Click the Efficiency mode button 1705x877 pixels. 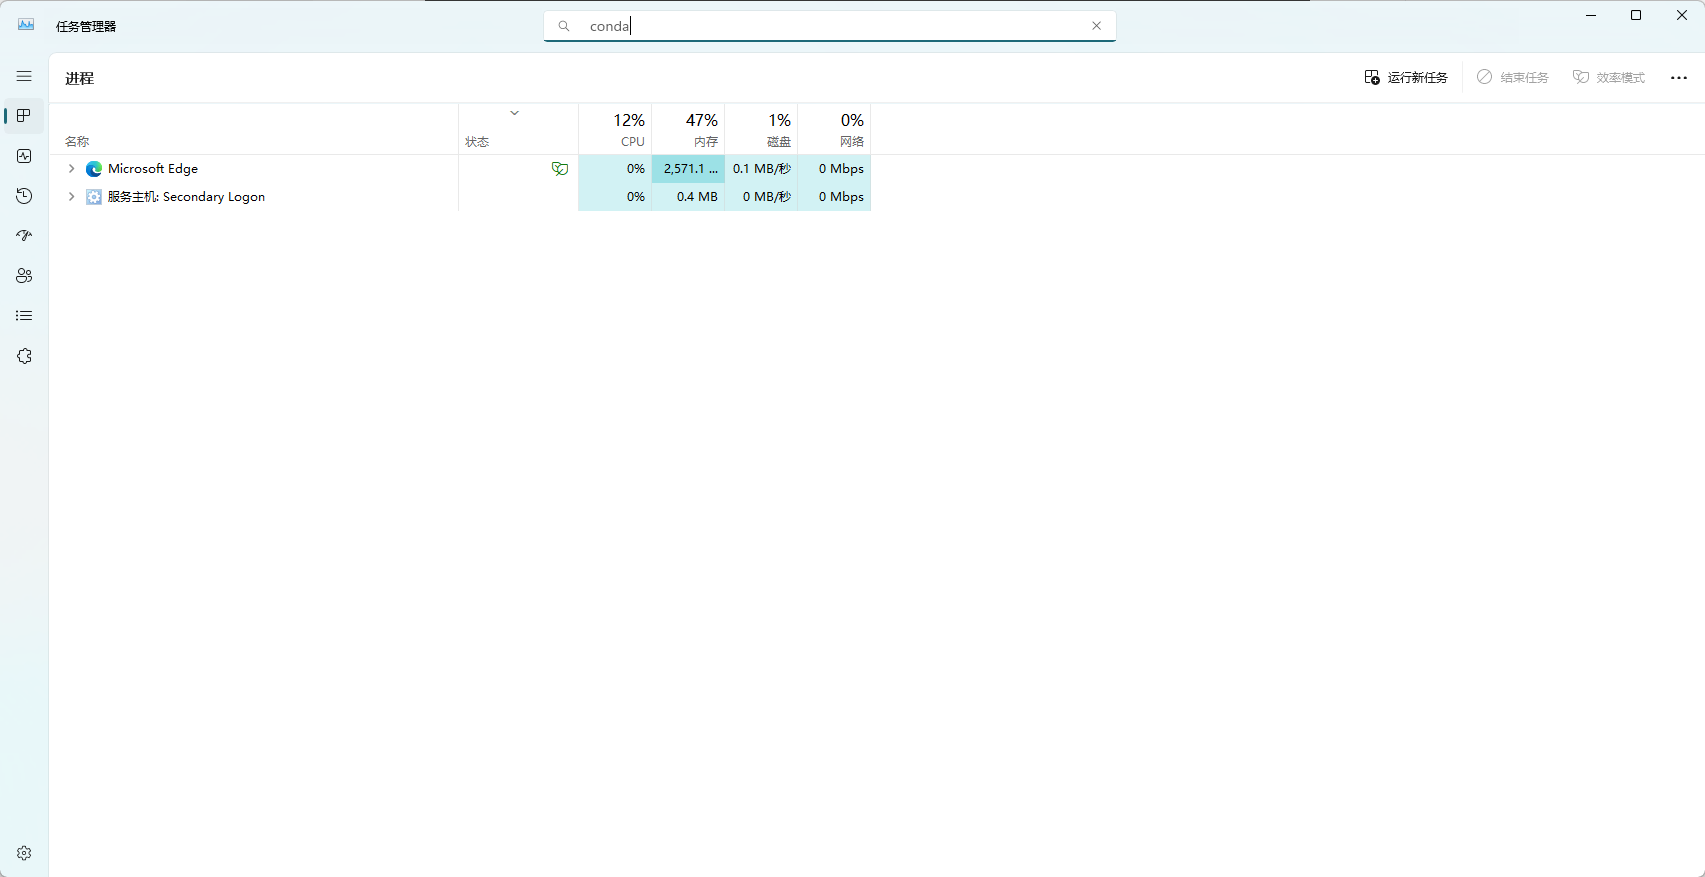(1608, 77)
